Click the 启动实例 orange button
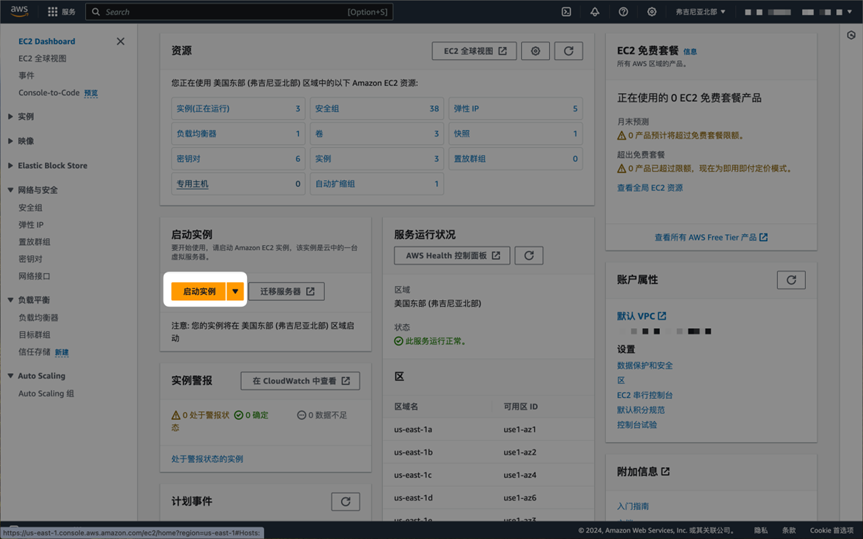The width and height of the screenshot is (863, 539). coord(199,291)
